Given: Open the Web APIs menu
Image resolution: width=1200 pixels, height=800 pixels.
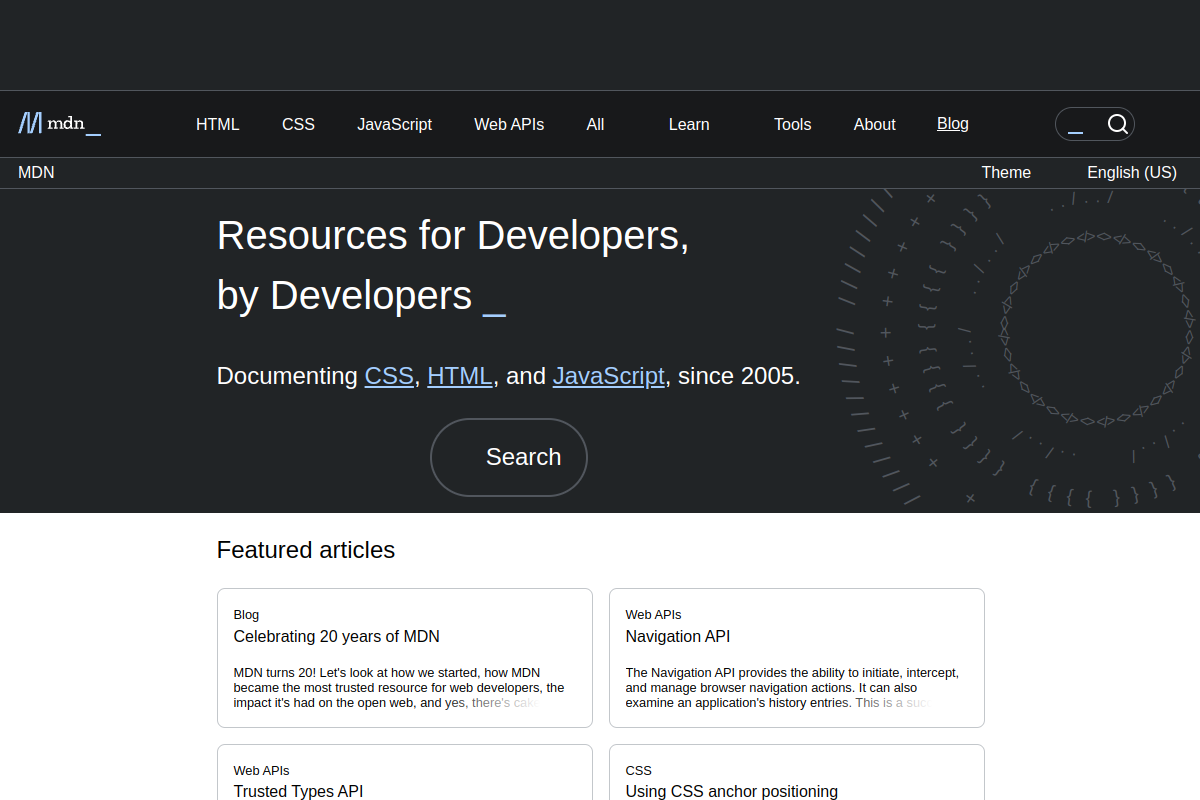Looking at the screenshot, I should tap(509, 124).
